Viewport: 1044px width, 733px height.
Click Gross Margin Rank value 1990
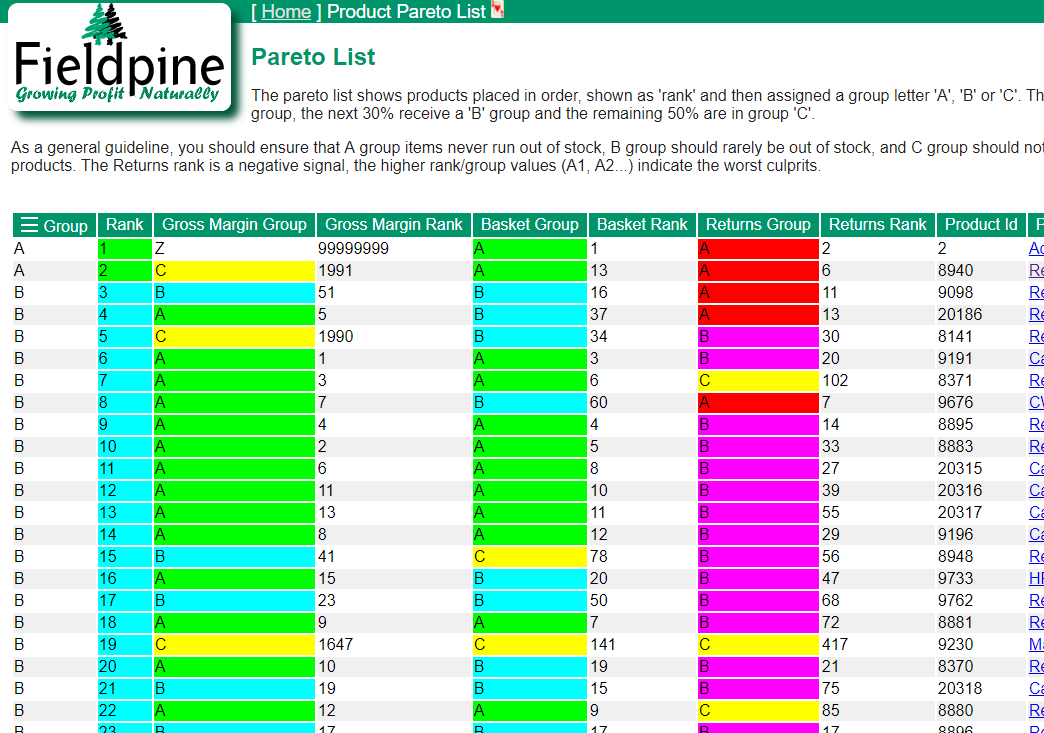(335, 337)
